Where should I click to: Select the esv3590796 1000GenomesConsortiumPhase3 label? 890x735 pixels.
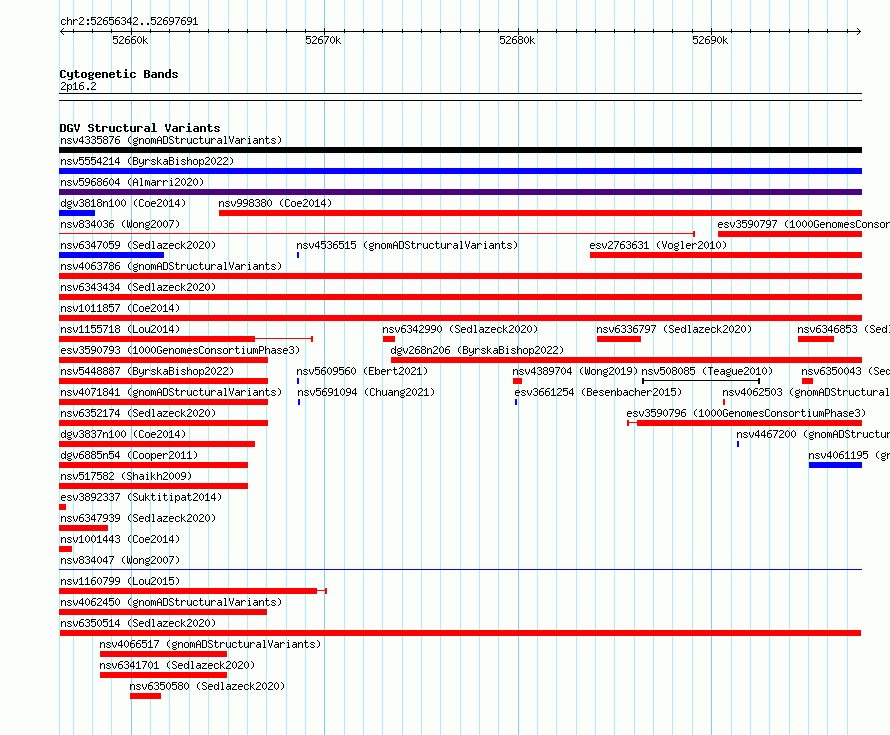pos(746,413)
